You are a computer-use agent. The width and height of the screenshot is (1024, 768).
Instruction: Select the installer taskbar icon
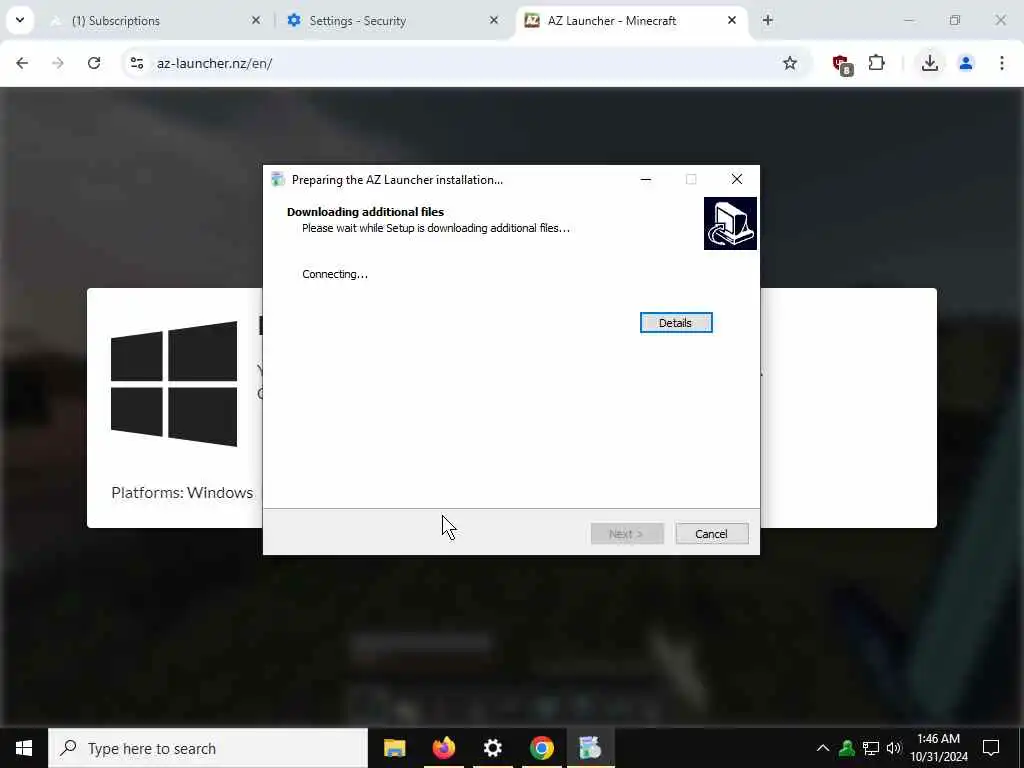coord(590,748)
